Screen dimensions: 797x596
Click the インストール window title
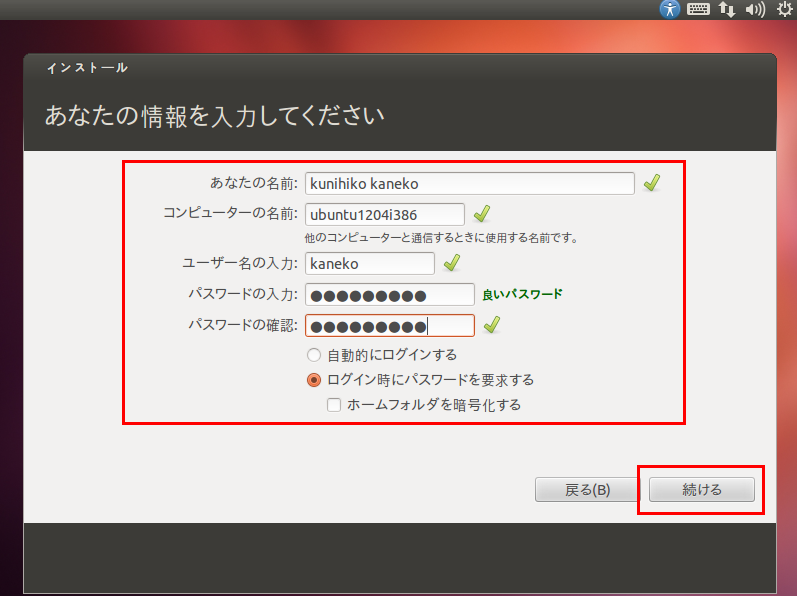(87, 68)
